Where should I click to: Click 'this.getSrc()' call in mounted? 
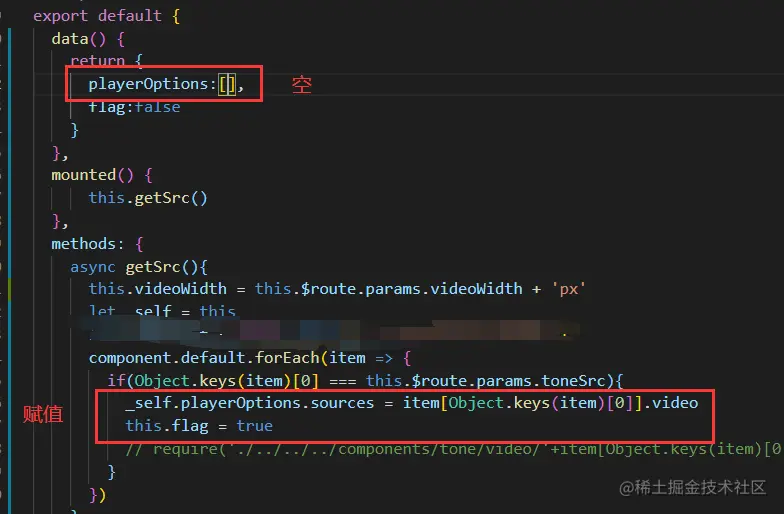click(148, 198)
